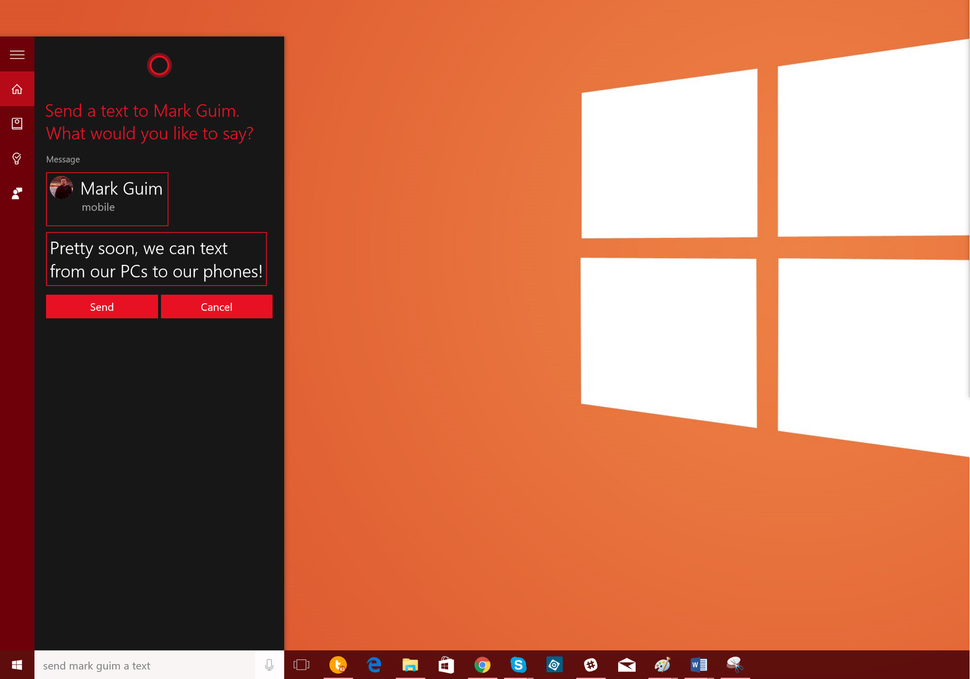Open Microsoft Word from the taskbar
Screen dimensions: 970x679
[698, 664]
